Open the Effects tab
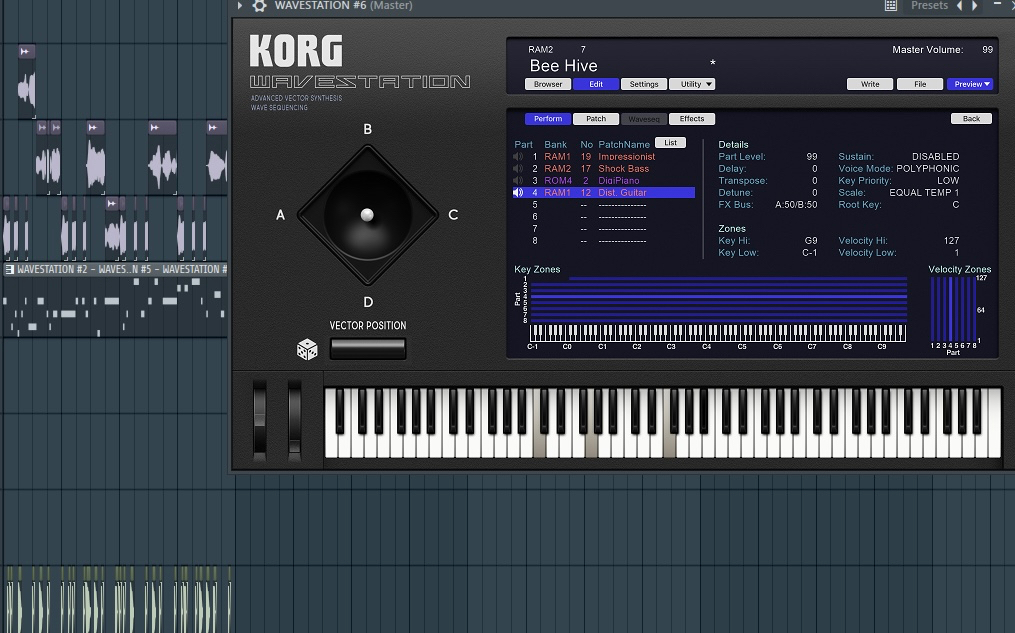 (x=692, y=119)
